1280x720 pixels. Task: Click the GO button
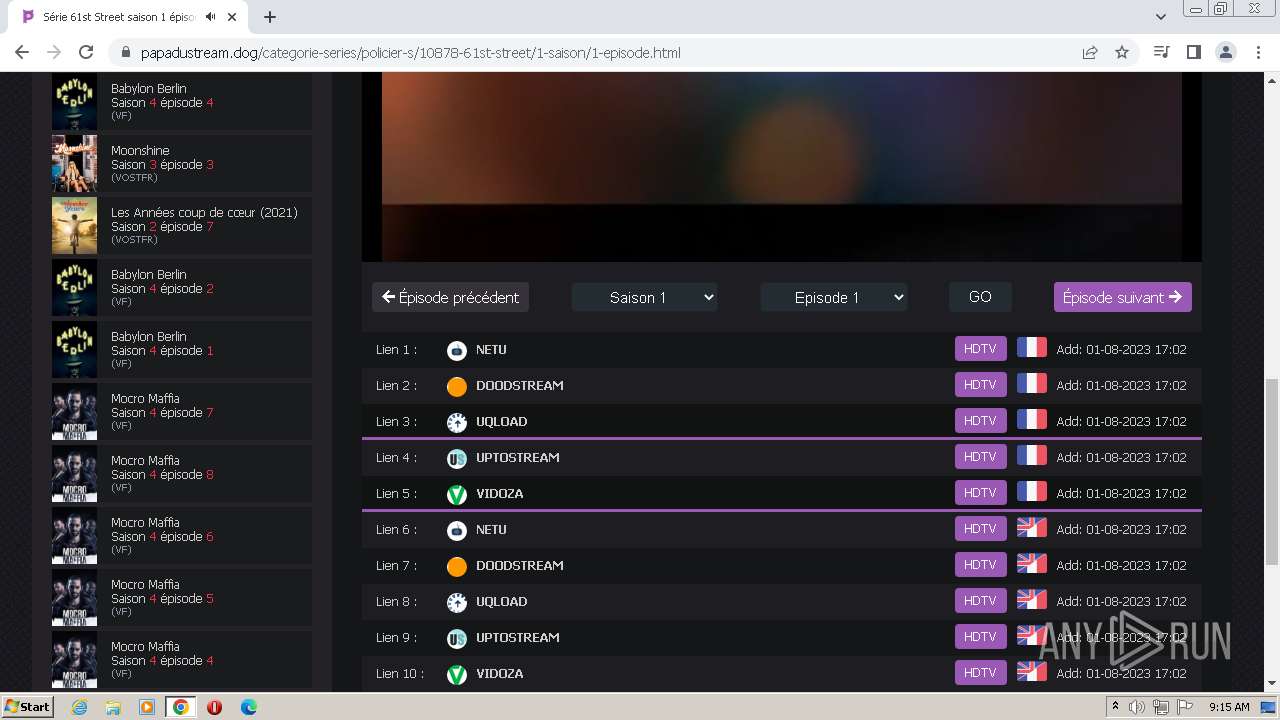pos(980,297)
